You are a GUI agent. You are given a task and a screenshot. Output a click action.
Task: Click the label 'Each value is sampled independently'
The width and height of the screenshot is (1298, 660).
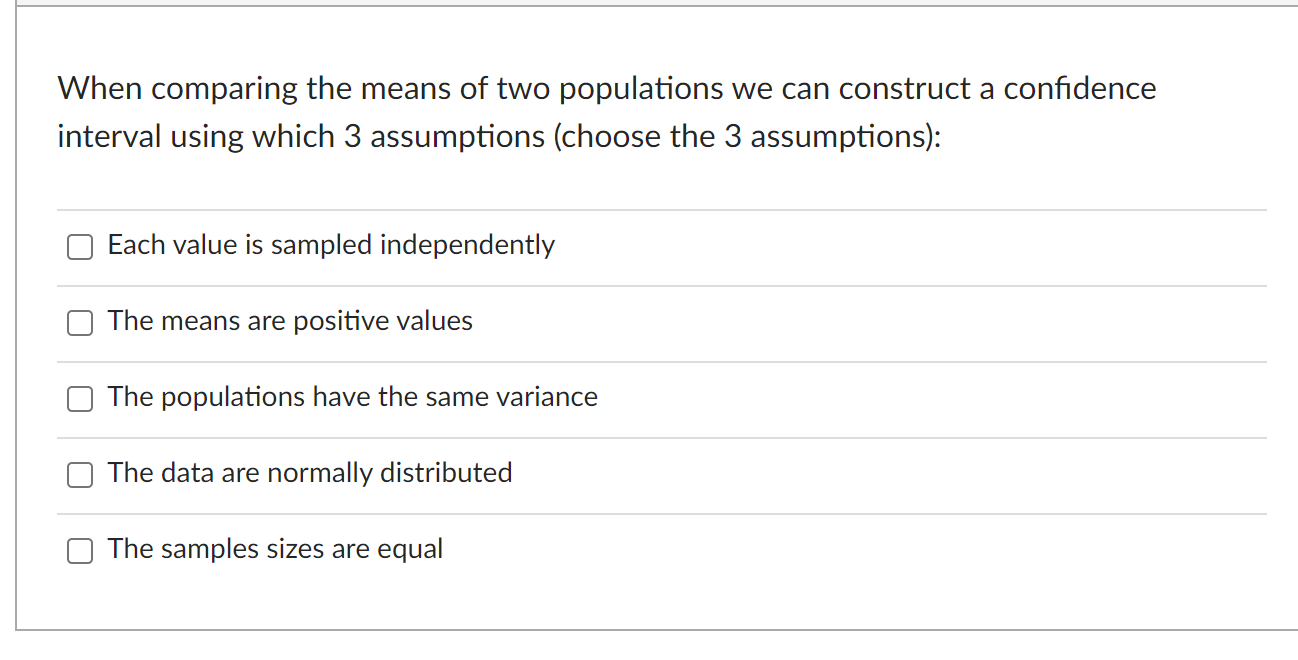(x=331, y=245)
